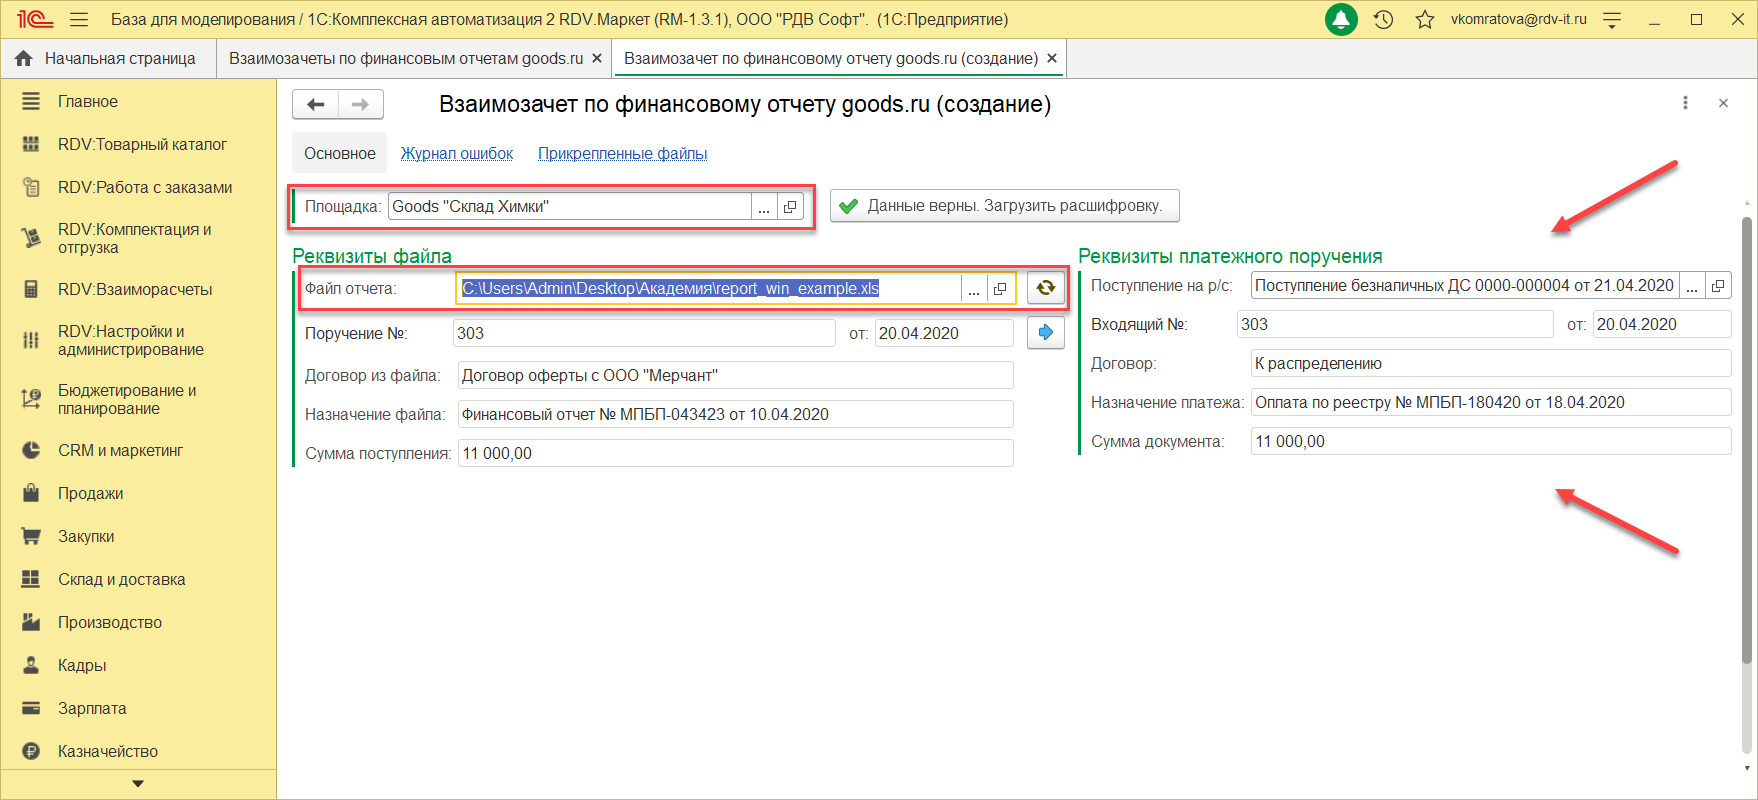Click the ellipsis browse button for Файл отчета
The image size is (1758, 800).
click(974, 289)
